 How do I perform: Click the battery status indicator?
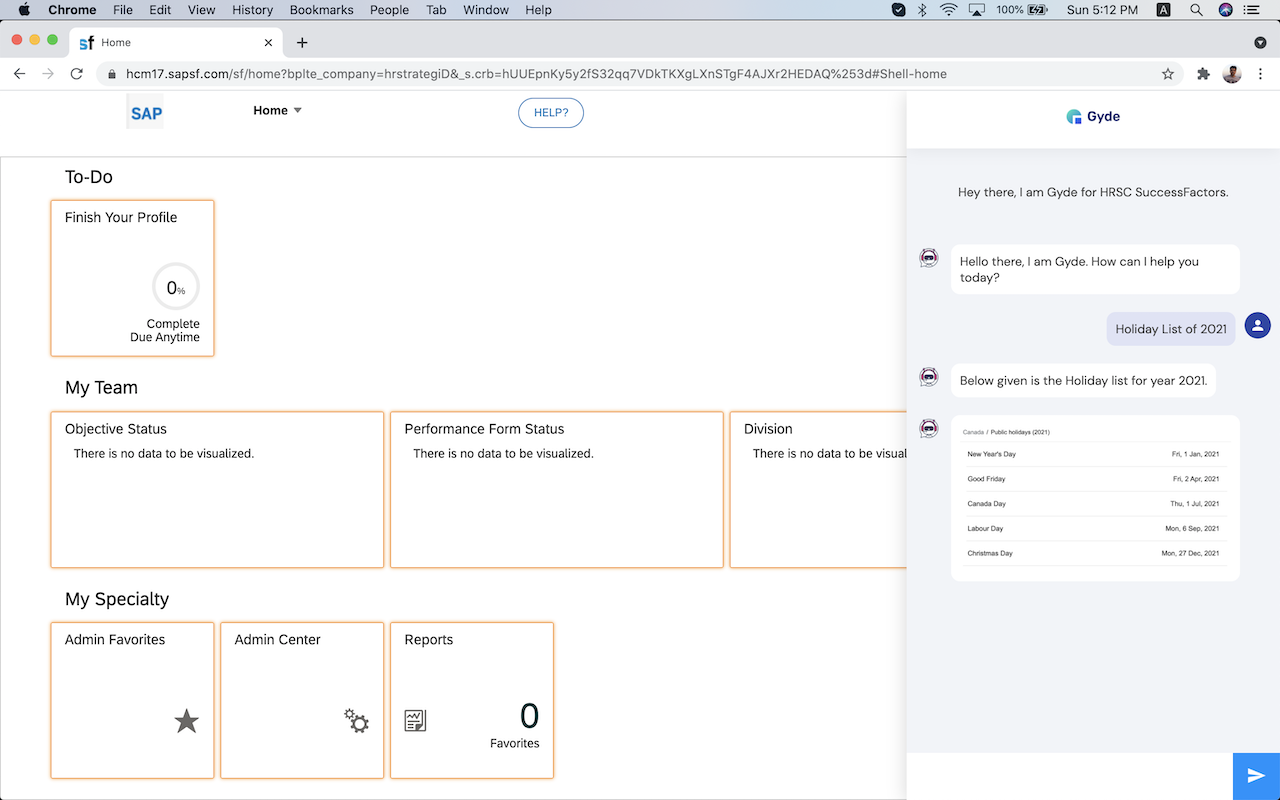(1020, 10)
